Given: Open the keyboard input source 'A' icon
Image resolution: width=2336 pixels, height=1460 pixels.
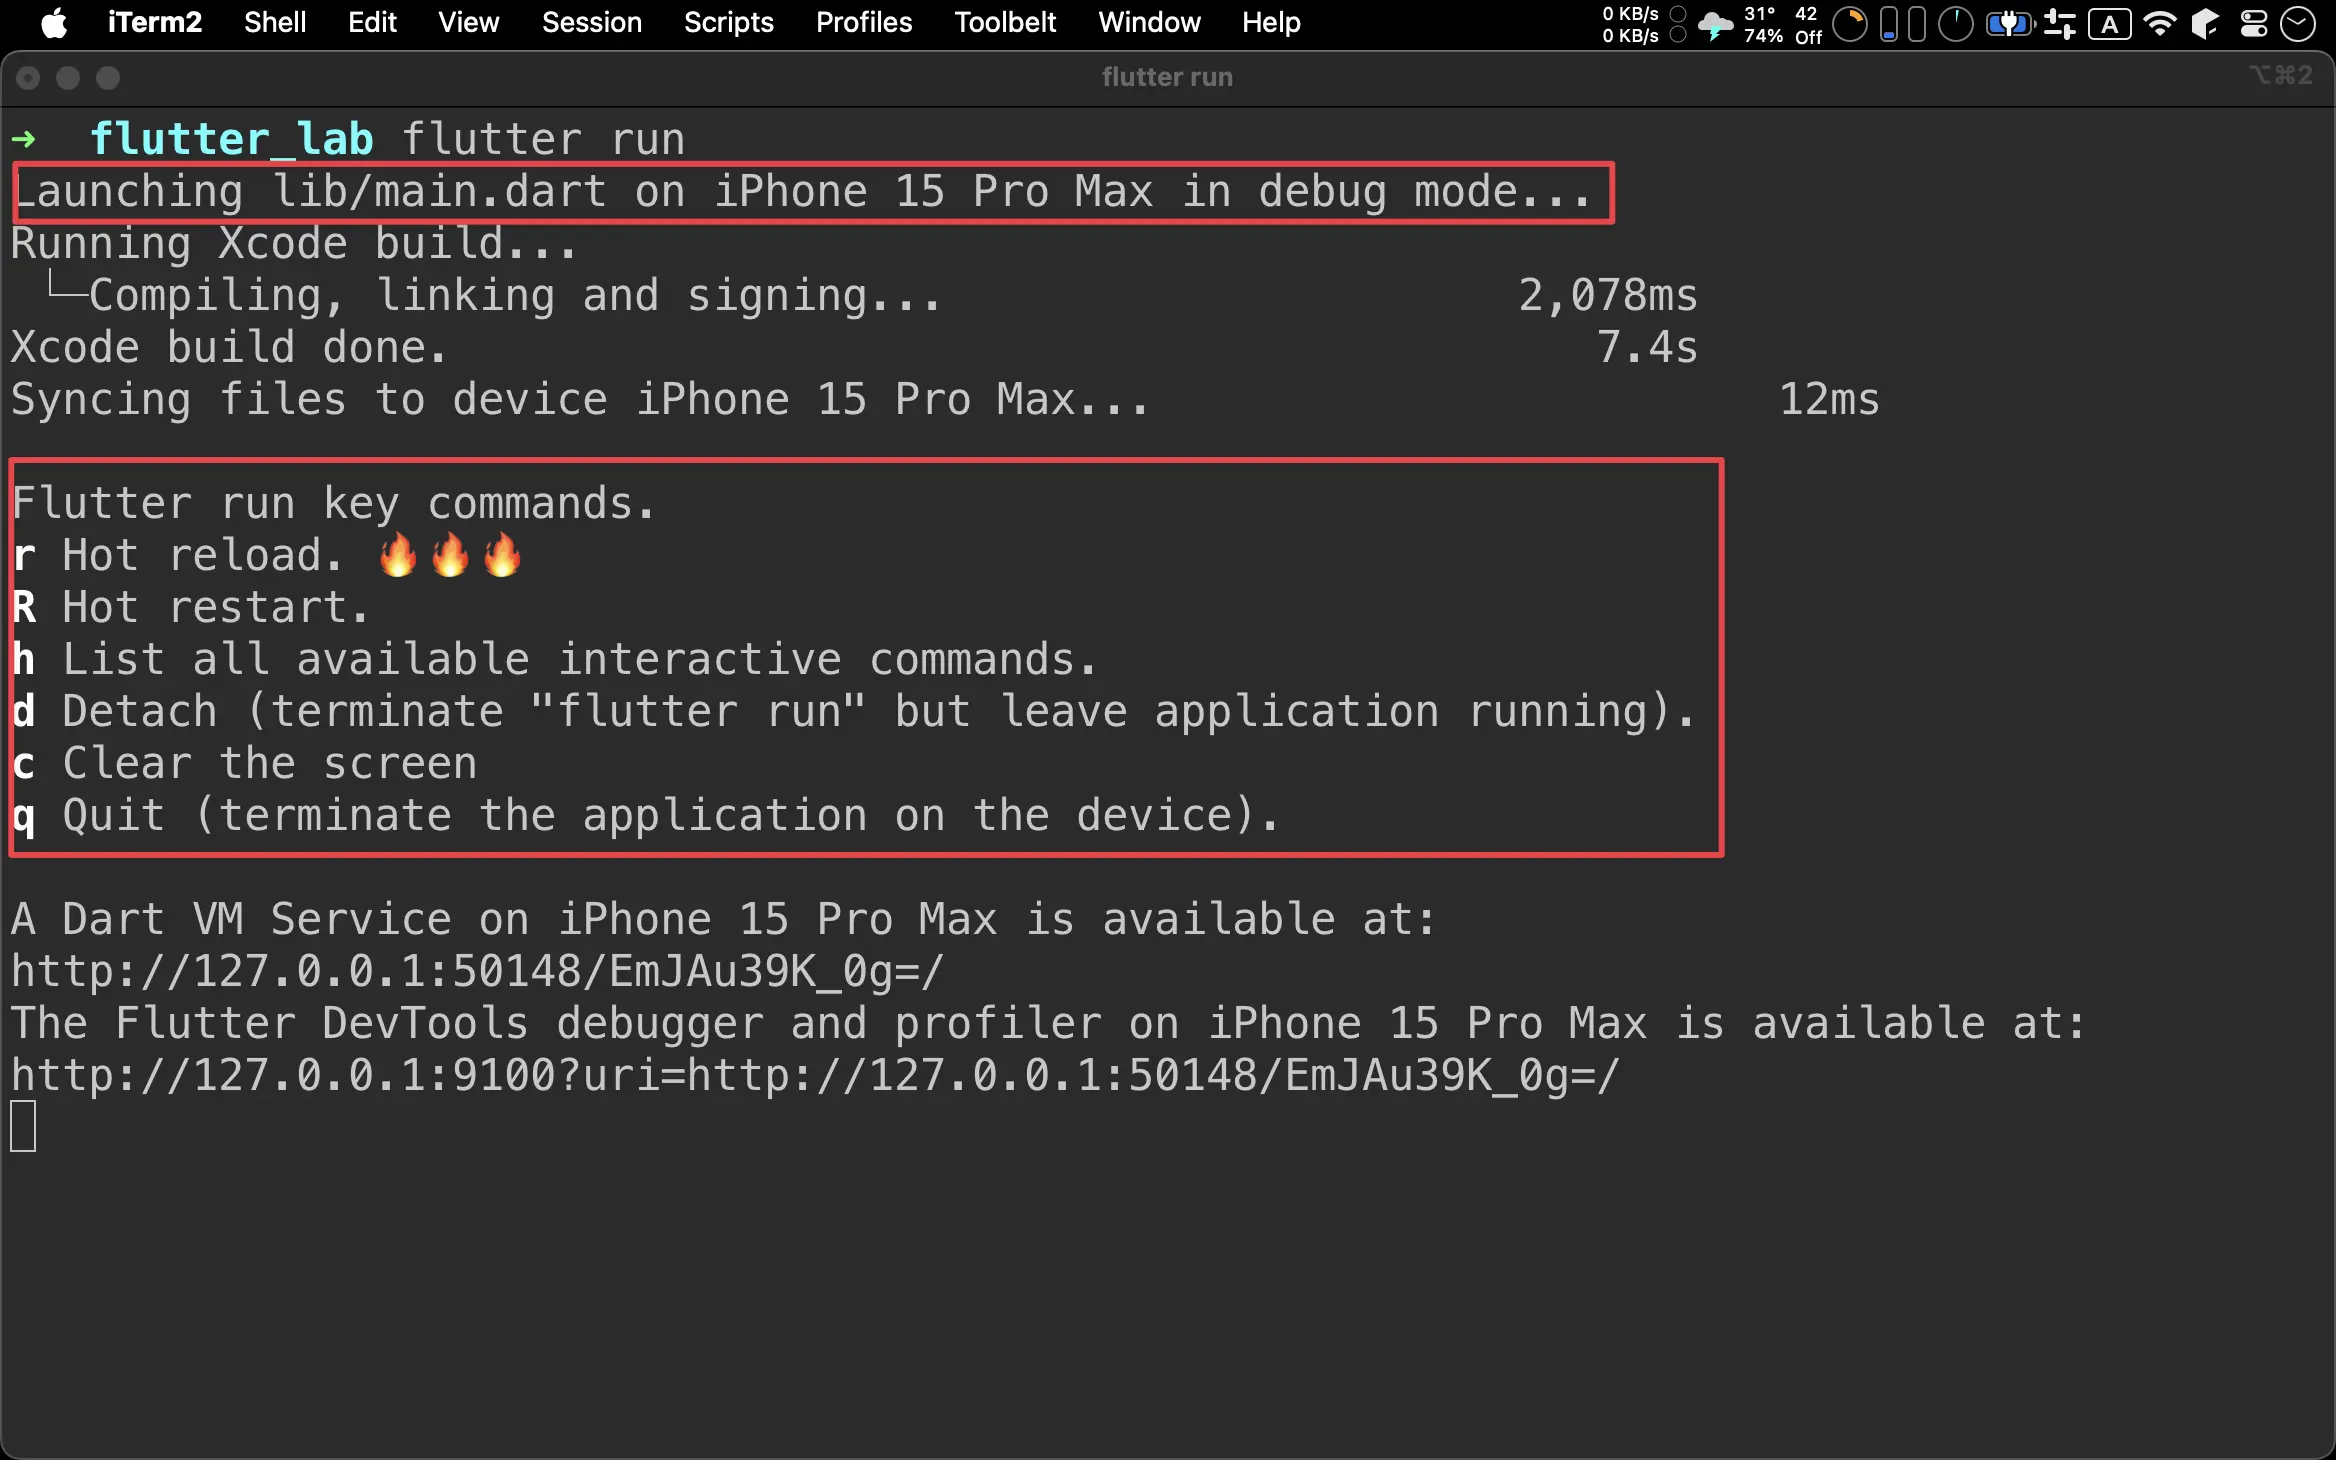Looking at the screenshot, I should click(x=2109, y=24).
